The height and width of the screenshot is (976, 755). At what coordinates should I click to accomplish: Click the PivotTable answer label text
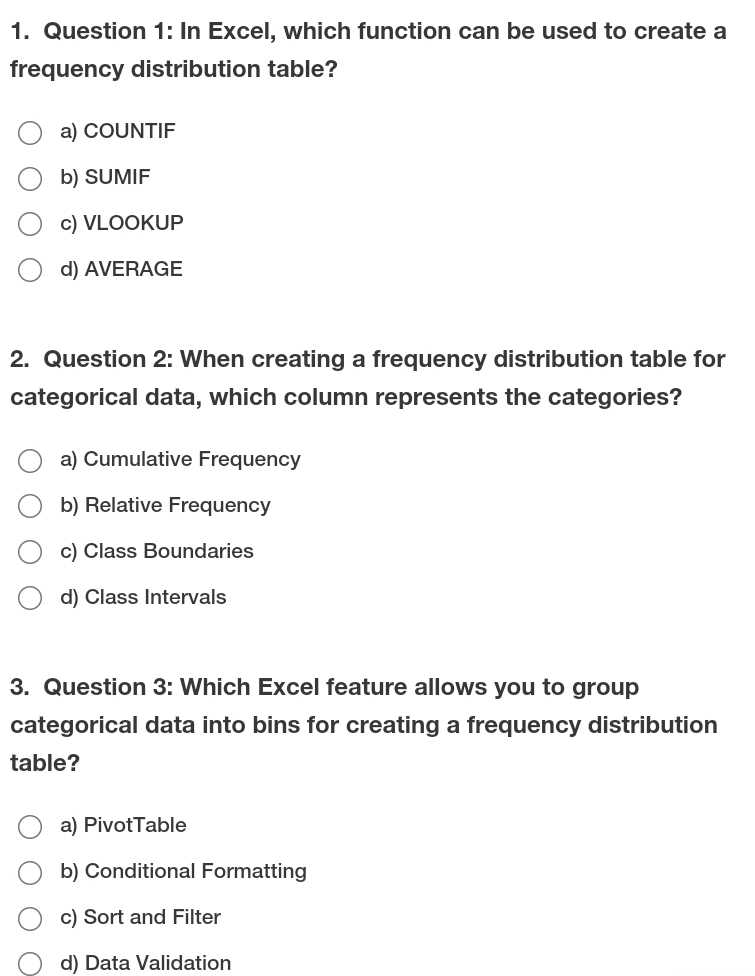coord(123,825)
